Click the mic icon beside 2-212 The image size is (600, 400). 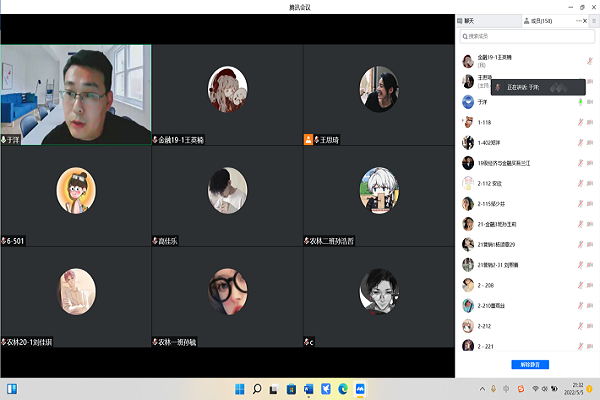(x=579, y=326)
